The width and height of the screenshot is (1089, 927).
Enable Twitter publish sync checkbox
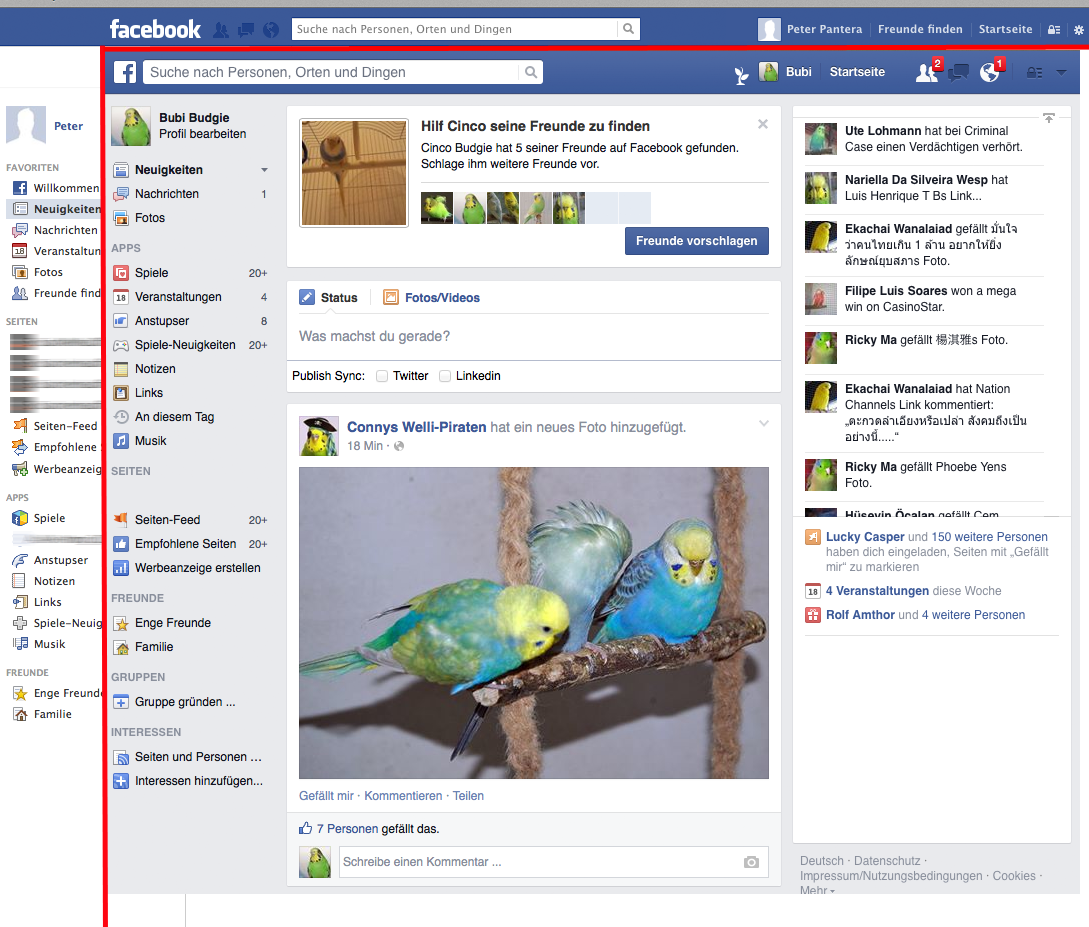click(x=382, y=376)
